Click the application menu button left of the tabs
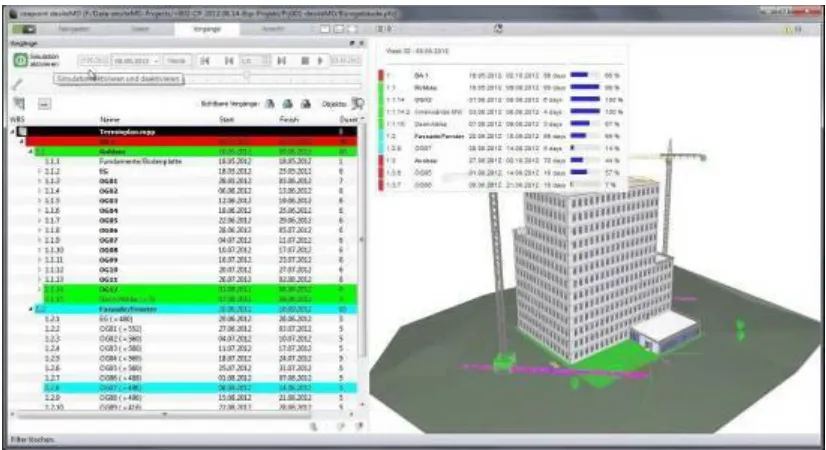The image size is (826, 450). click(x=24, y=29)
